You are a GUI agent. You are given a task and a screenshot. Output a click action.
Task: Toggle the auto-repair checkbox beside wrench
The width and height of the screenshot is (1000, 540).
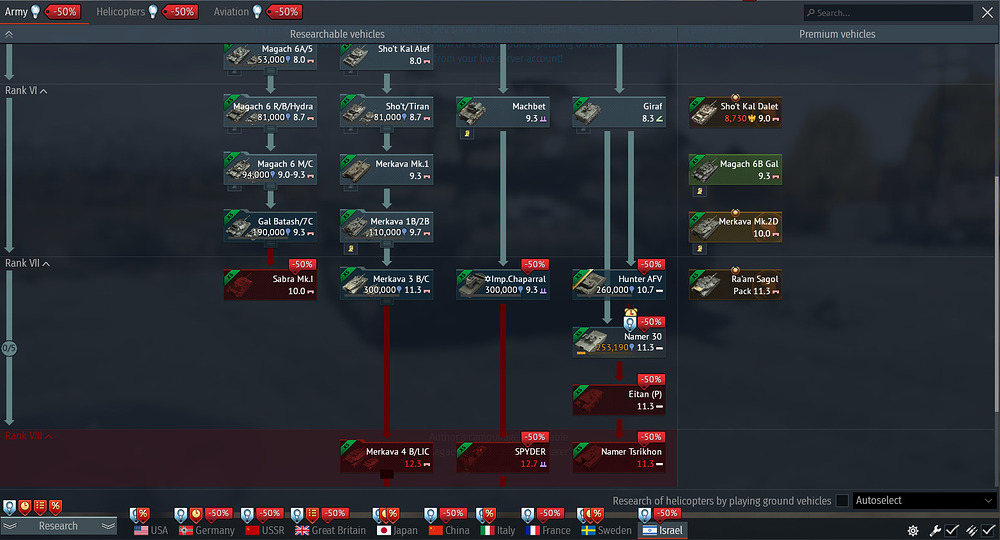[952, 530]
